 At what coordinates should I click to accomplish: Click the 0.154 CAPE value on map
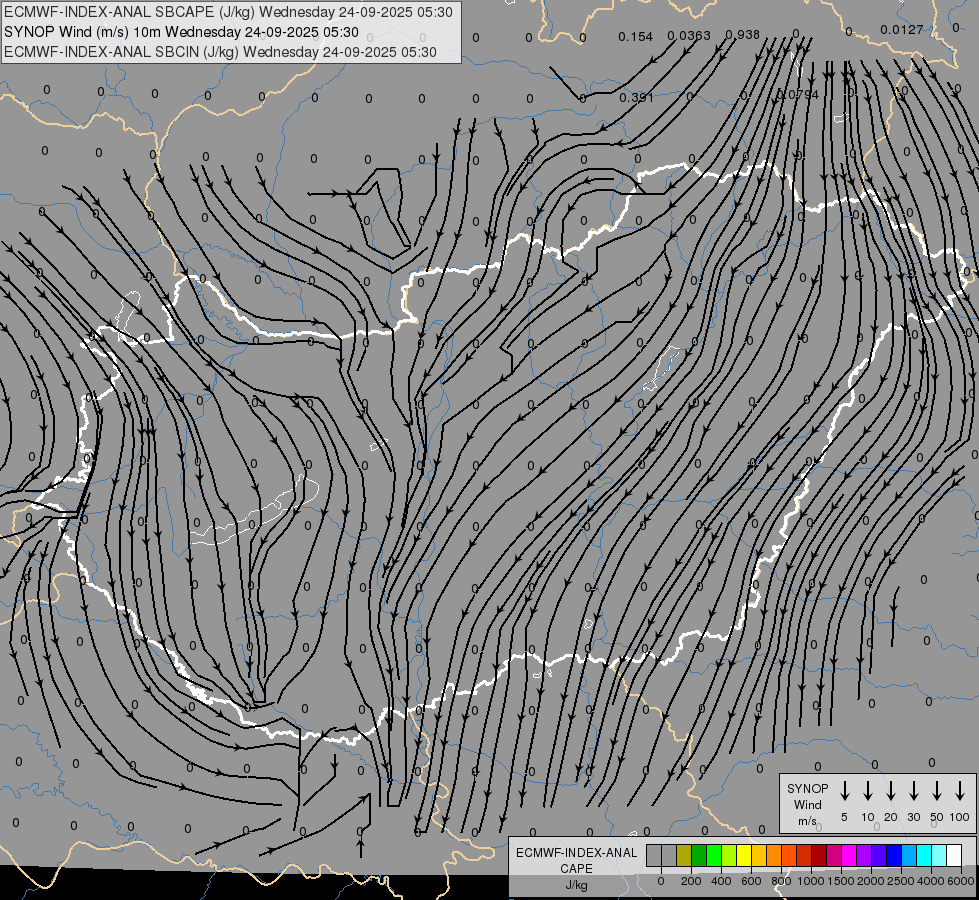tap(636, 37)
